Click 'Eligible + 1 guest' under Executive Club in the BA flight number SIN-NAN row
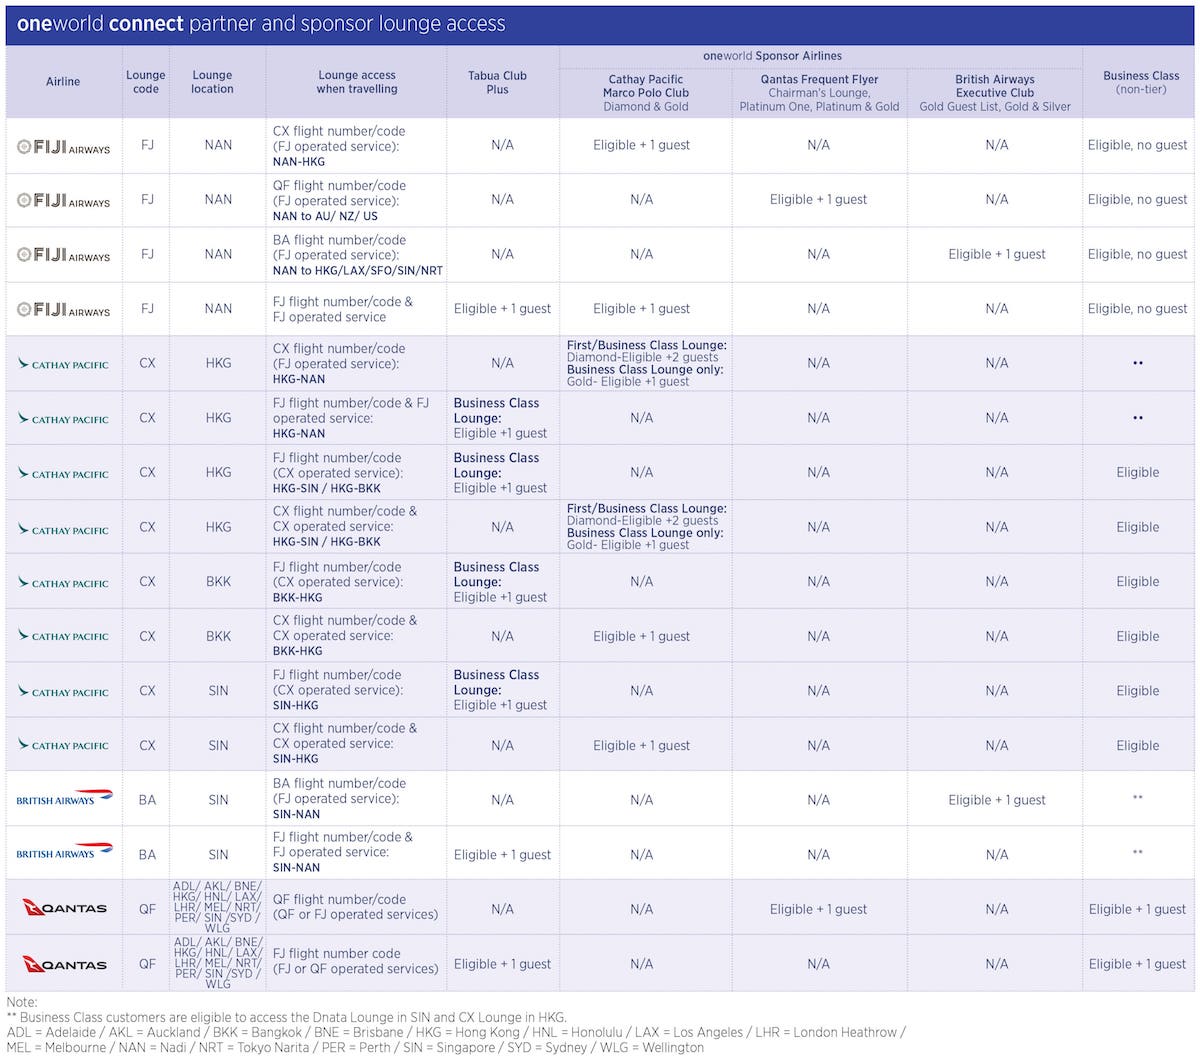1200x1063 pixels. pos(997,800)
